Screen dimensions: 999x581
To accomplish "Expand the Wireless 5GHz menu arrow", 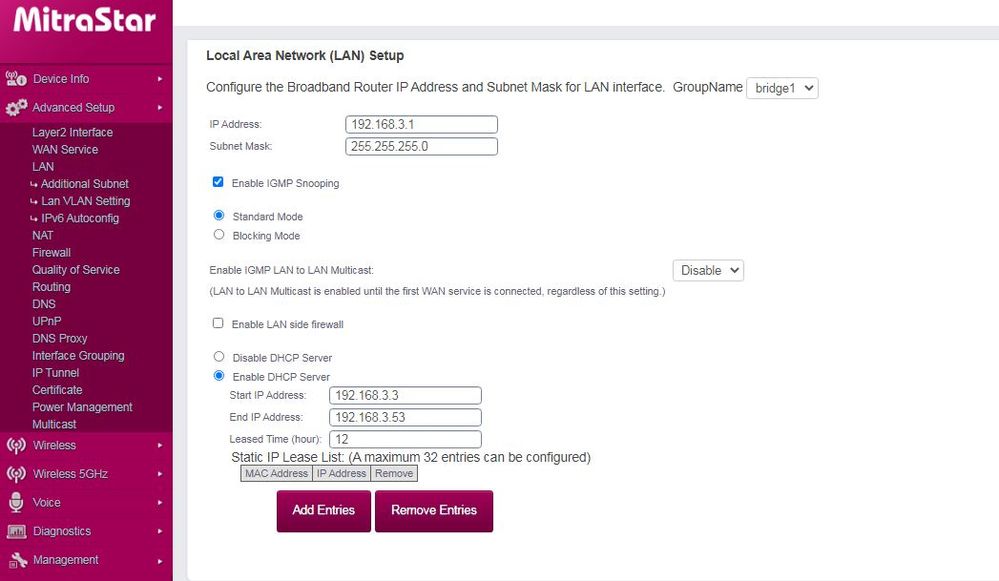I will pyautogui.click(x=160, y=474).
